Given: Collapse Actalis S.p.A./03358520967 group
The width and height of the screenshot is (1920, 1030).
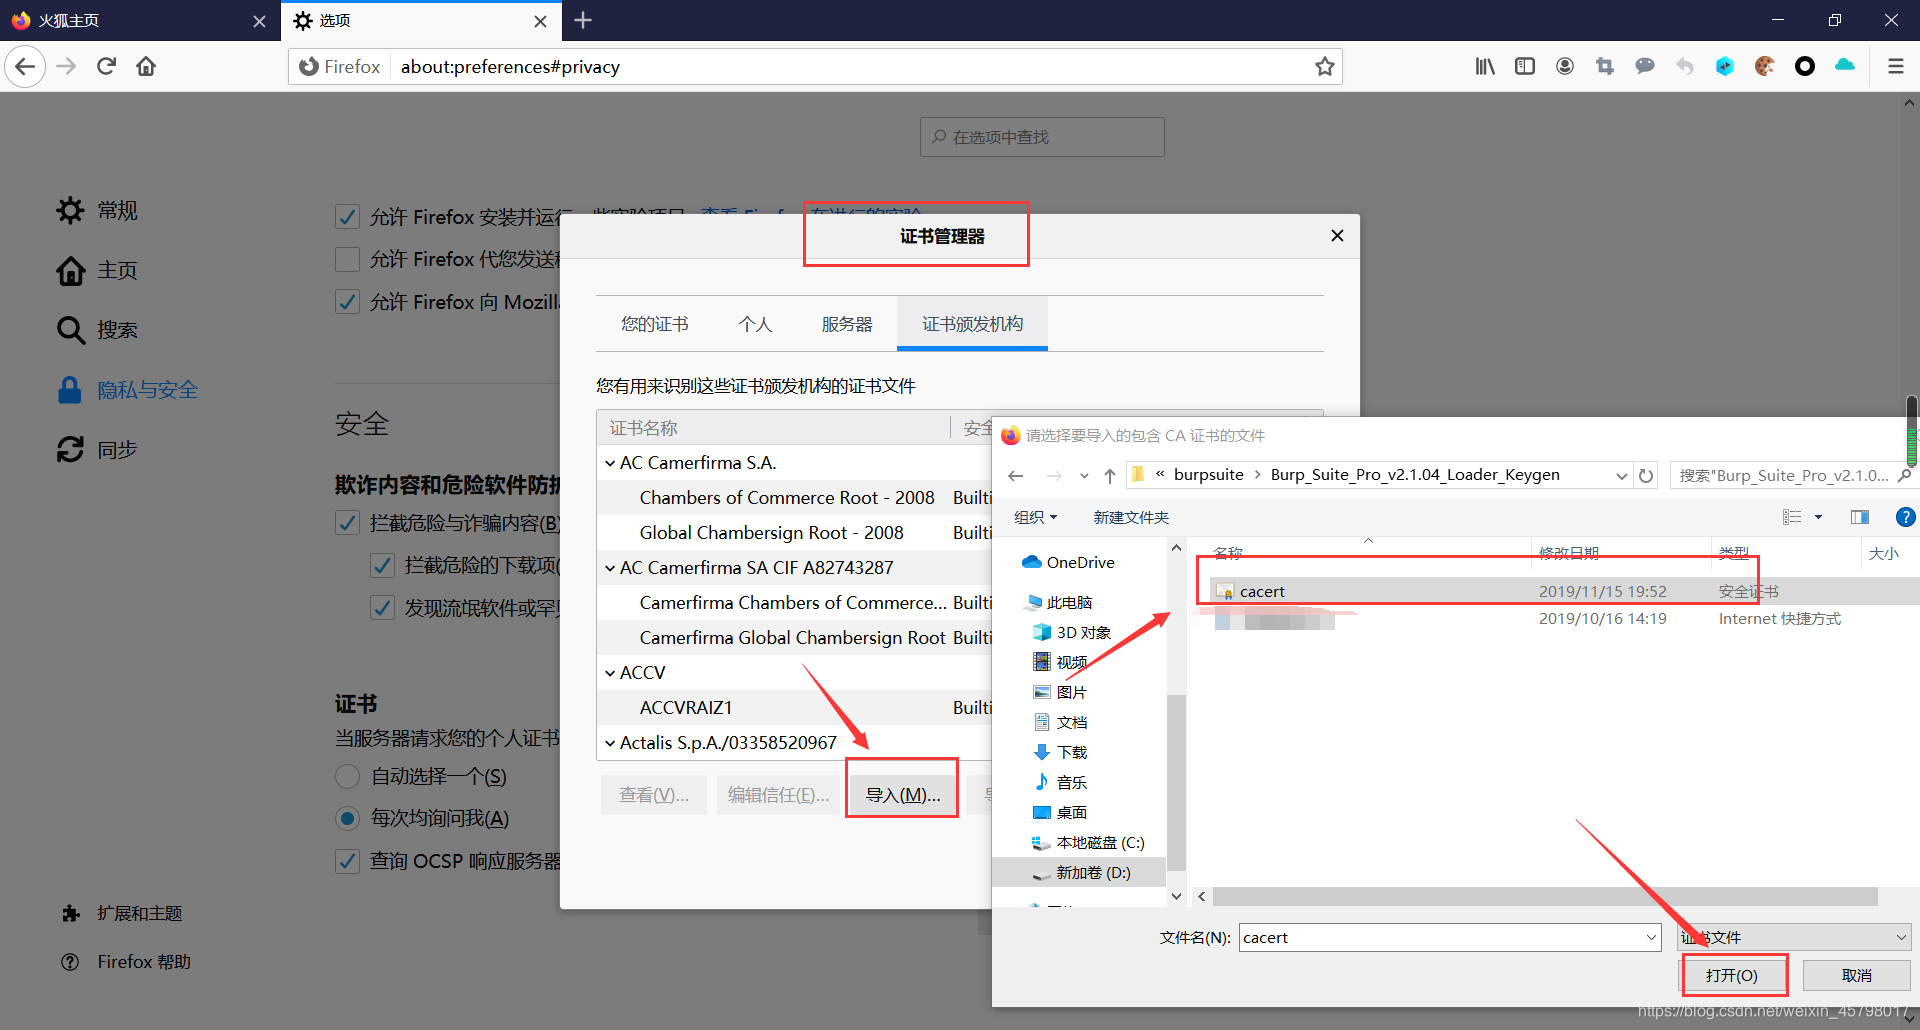Looking at the screenshot, I should pyautogui.click(x=610, y=743).
